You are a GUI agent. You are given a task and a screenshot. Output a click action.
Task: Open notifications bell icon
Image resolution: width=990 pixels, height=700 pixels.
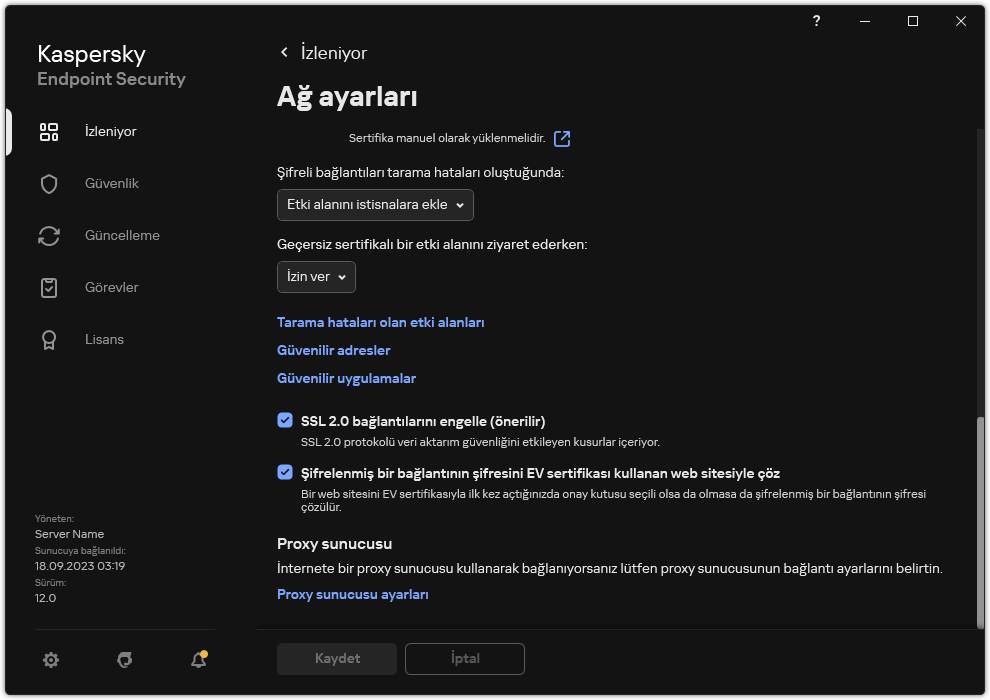198,659
